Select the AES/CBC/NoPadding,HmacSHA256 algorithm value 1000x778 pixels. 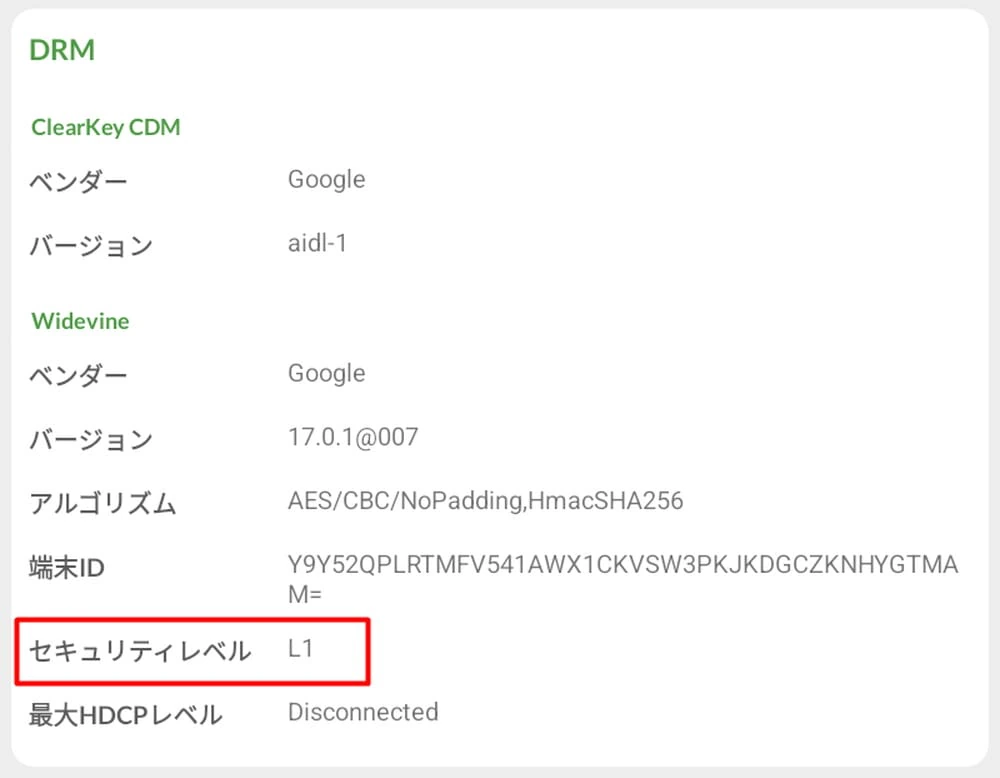click(485, 500)
